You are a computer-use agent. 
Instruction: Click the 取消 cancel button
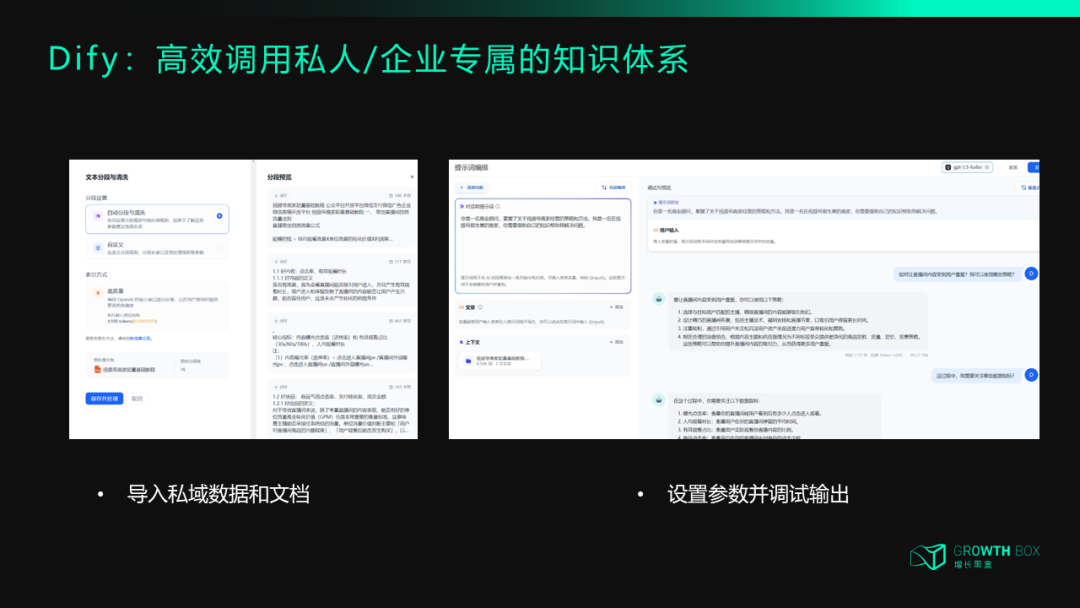click(138, 398)
